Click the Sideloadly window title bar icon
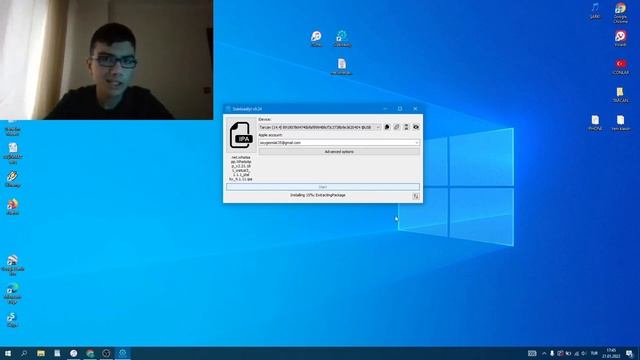Image resolution: width=640 pixels, height=360 pixels. click(x=228, y=109)
